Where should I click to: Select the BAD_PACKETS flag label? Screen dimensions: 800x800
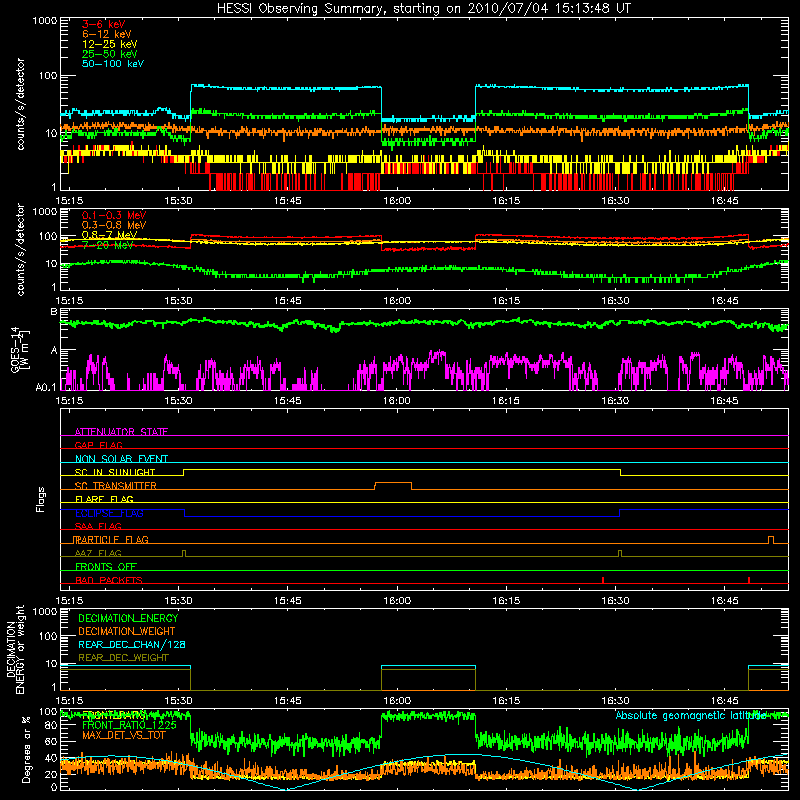coord(109,580)
